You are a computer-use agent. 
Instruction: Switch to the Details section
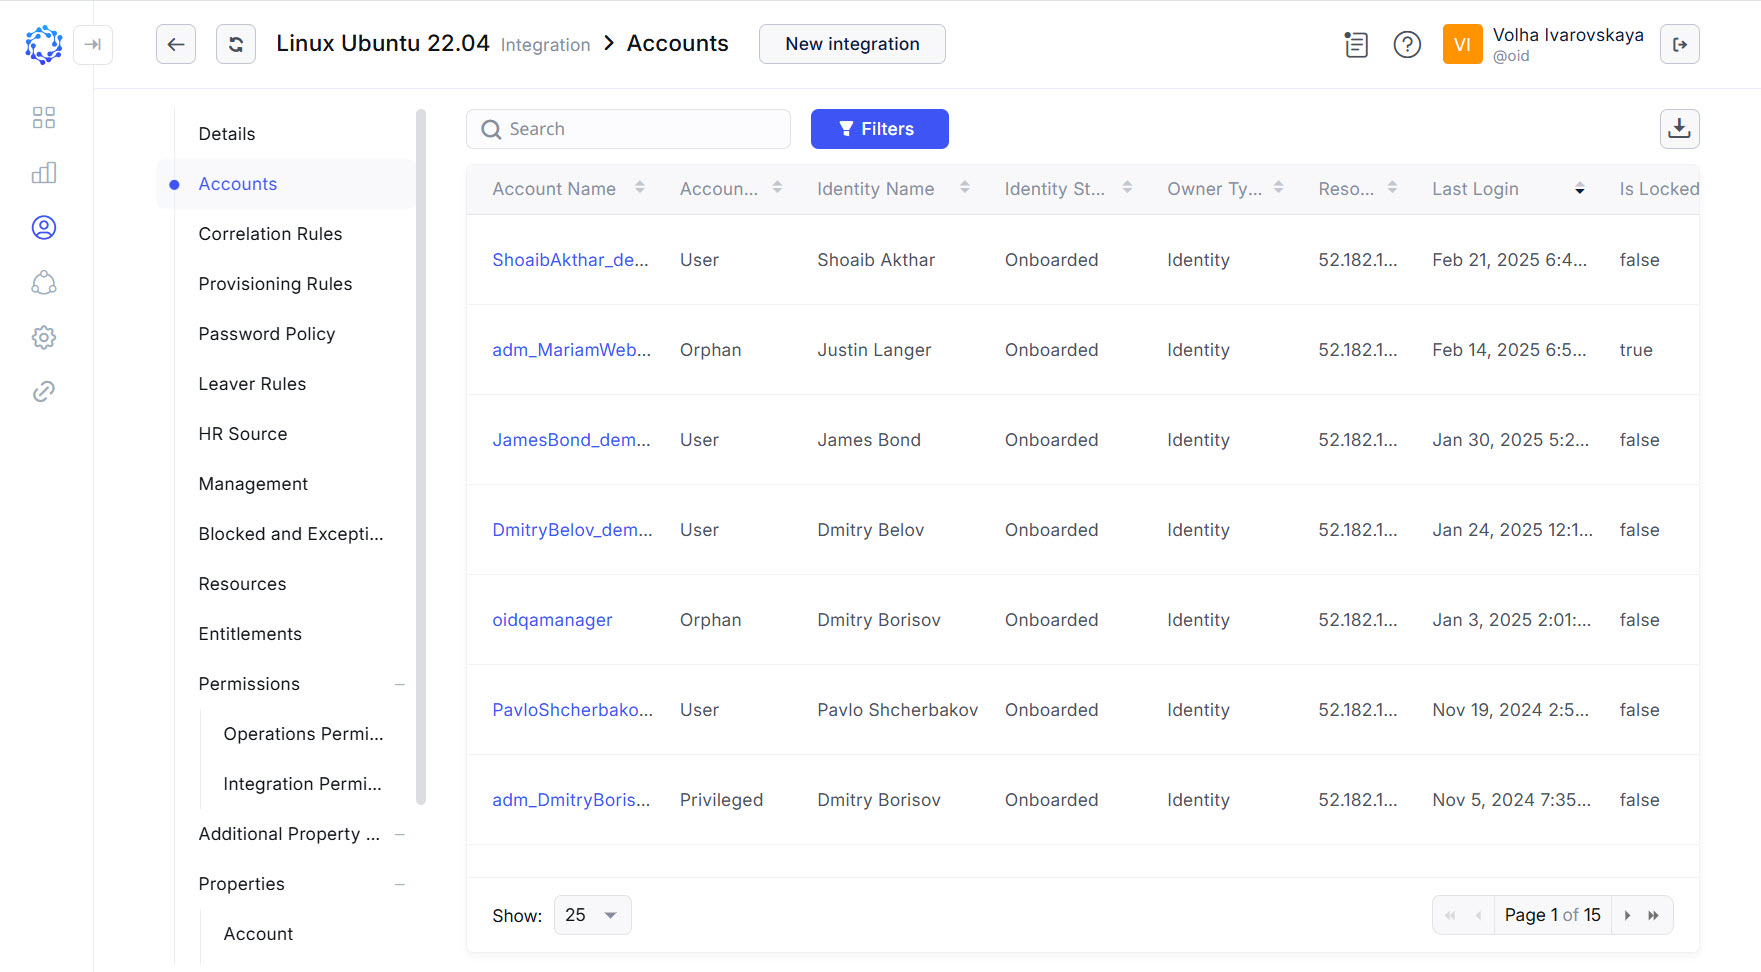(x=227, y=133)
